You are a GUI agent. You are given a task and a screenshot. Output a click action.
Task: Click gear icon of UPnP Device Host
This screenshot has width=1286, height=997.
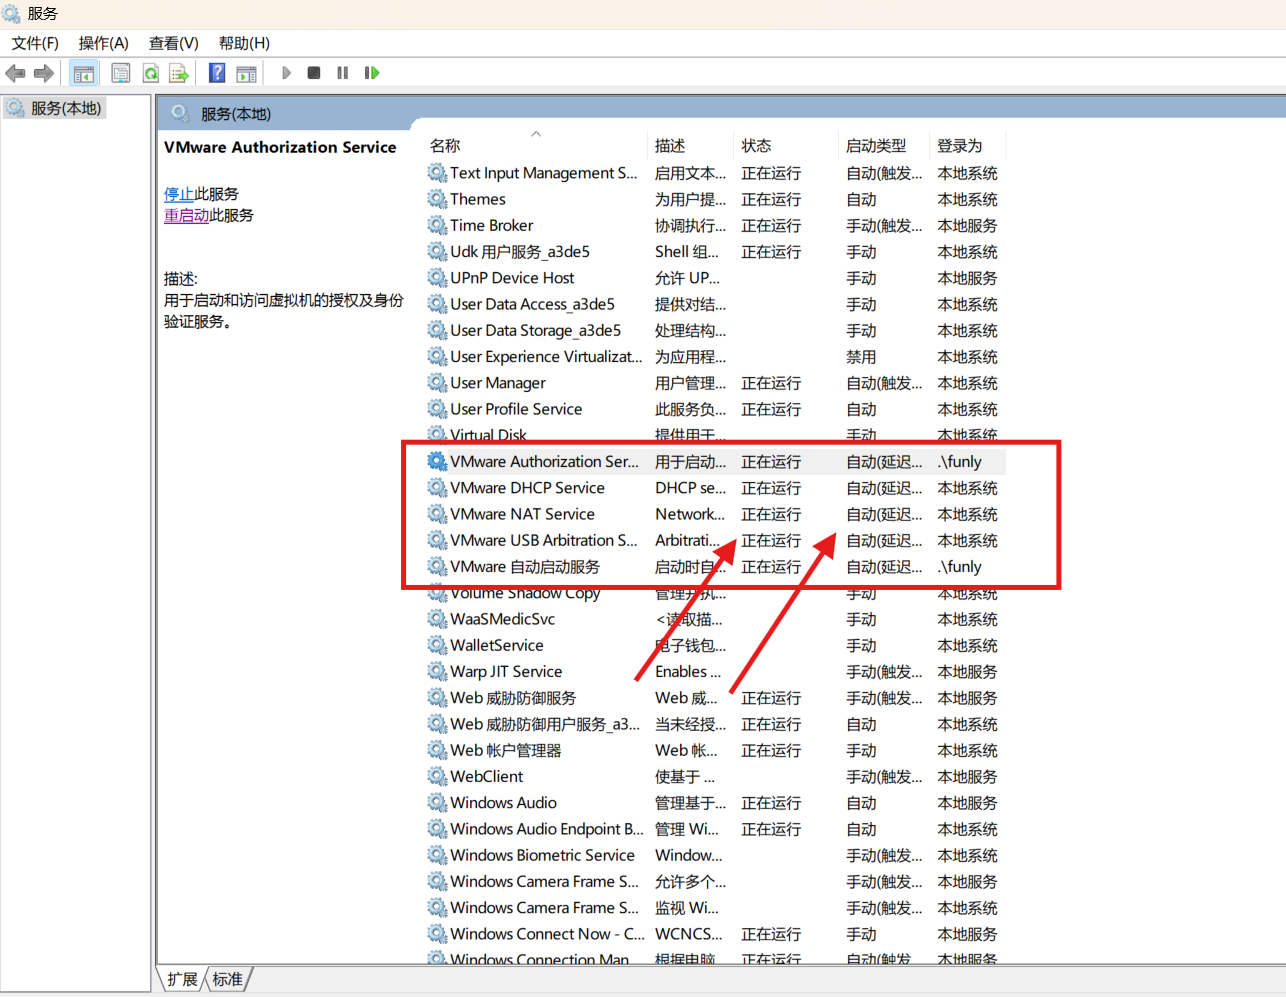[x=437, y=277]
